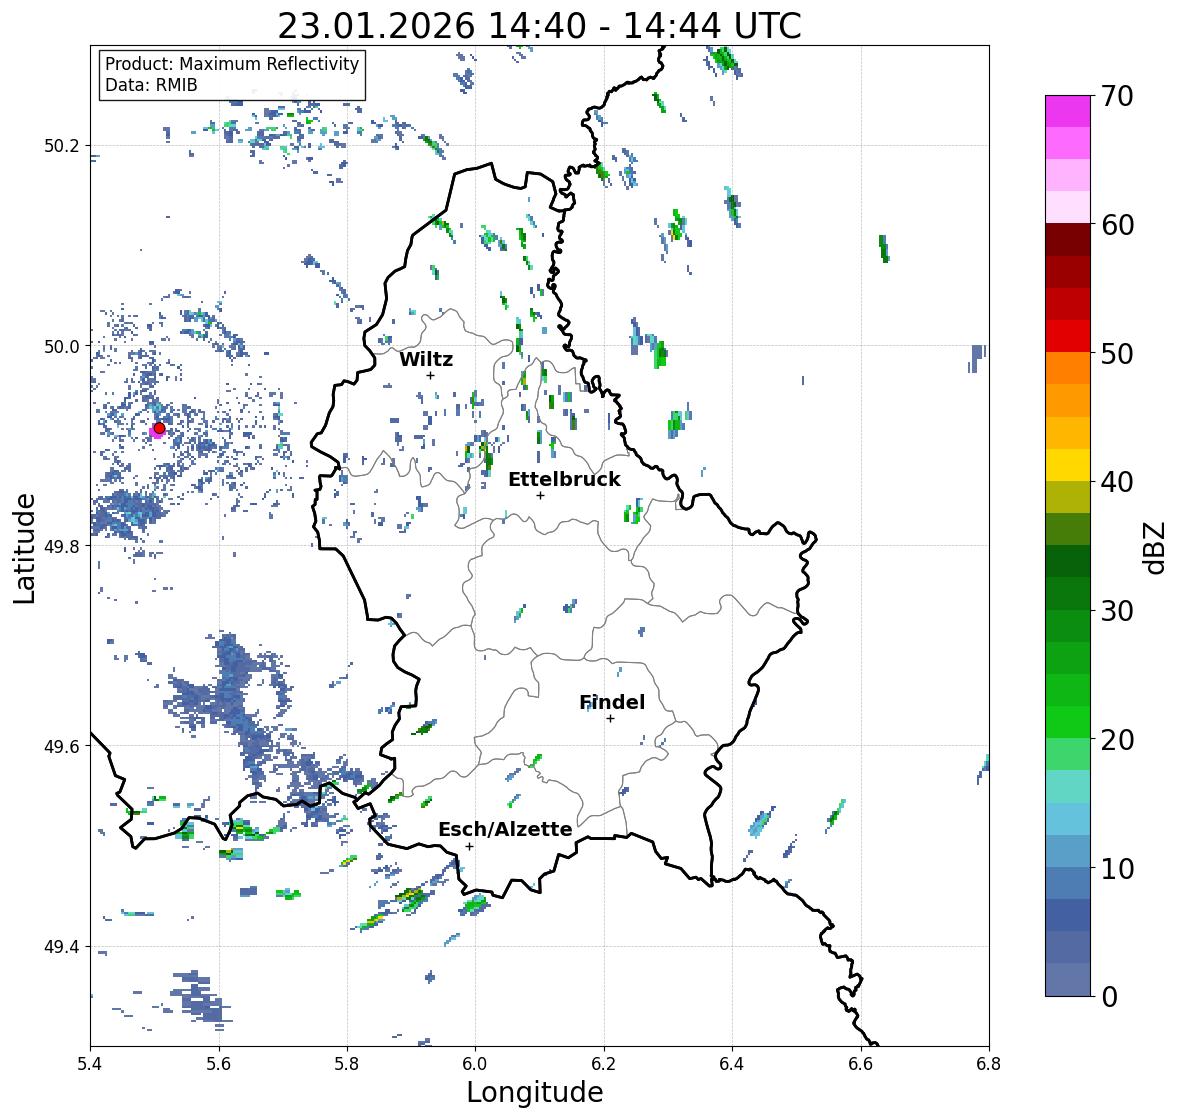Click the 49.6 latitude tick label

[x=62, y=746]
